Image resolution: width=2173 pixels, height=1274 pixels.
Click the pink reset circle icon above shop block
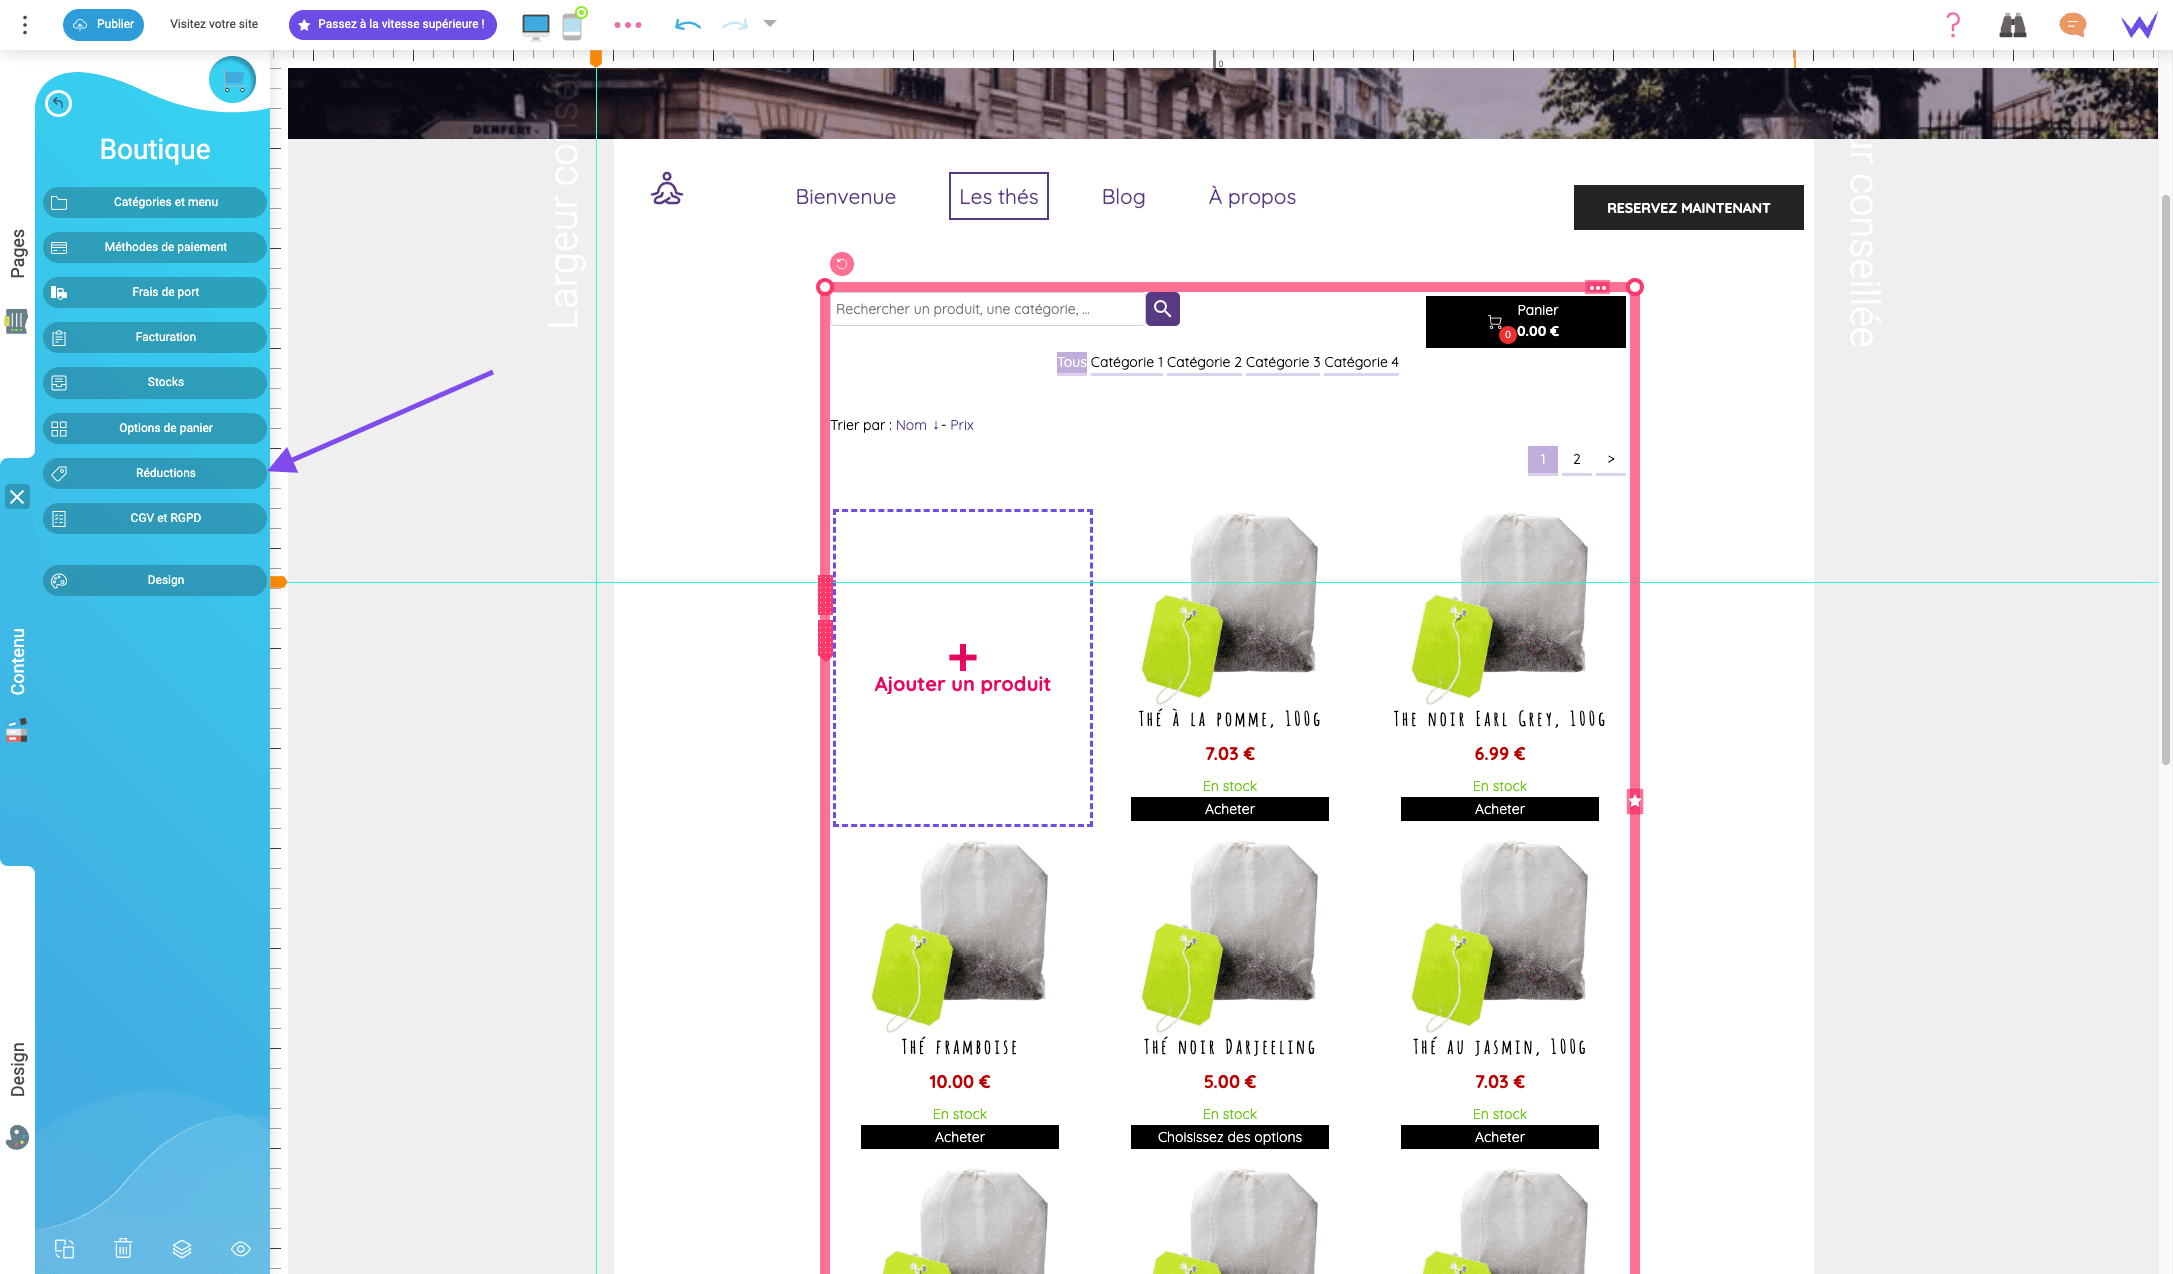[x=842, y=264]
